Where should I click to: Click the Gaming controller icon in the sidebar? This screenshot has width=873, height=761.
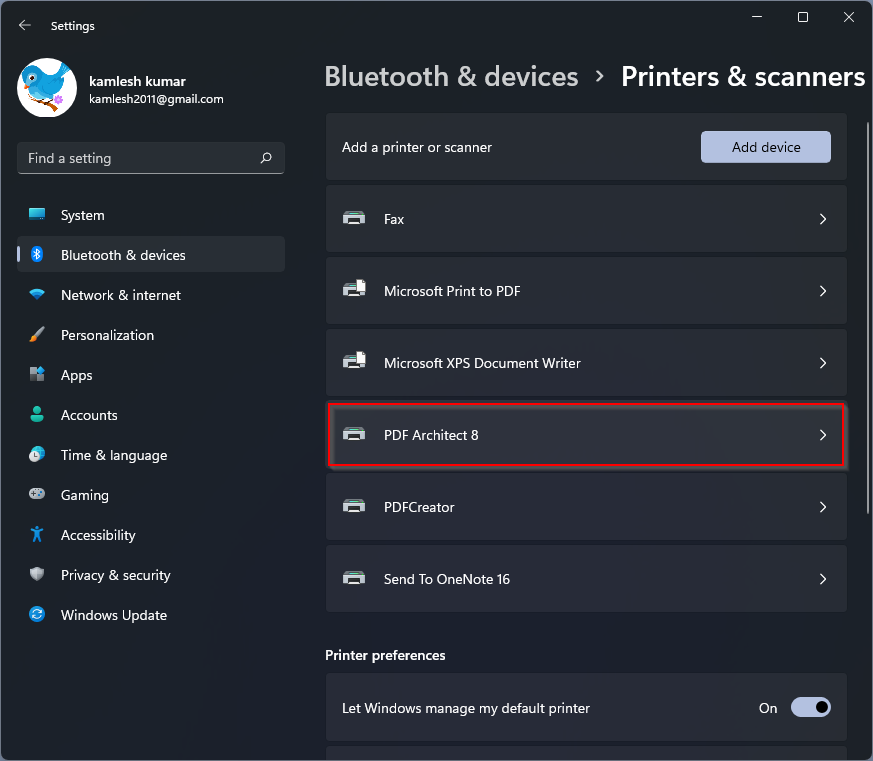coord(37,494)
